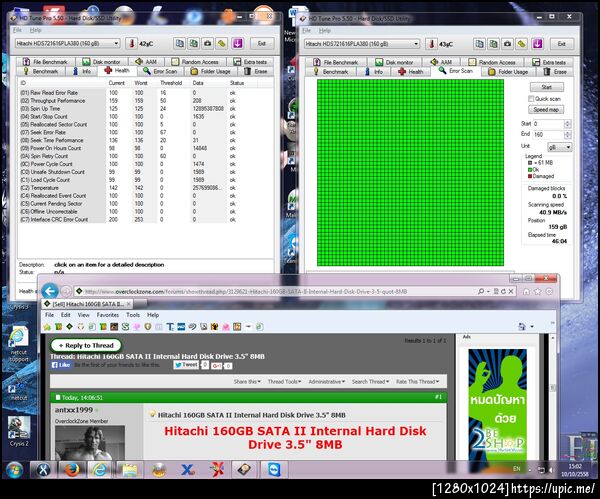
Task: Switch to Health tab in right HD Tune window
Action: tap(411, 72)
